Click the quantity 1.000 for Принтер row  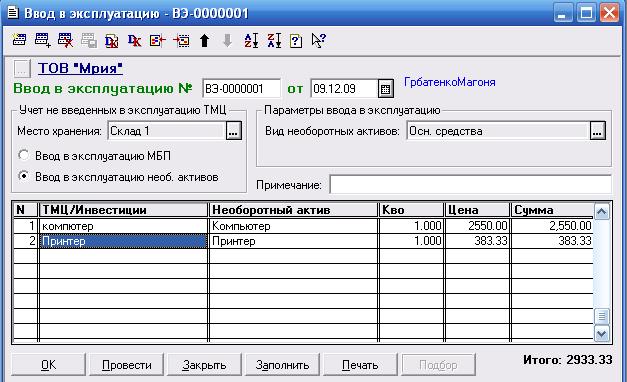point(411,241)
